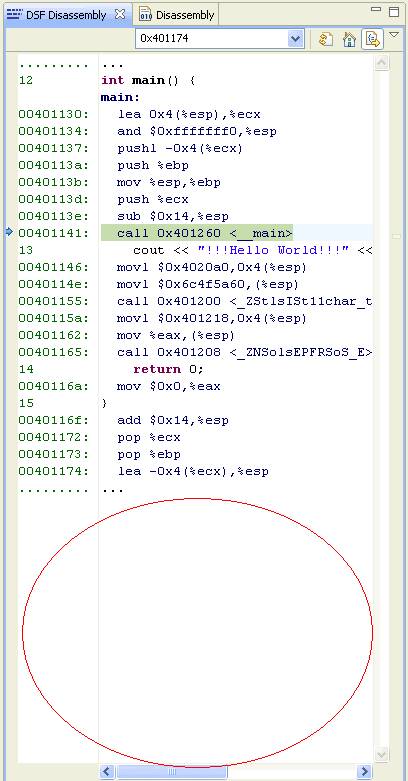Toggle Link with Active Debug Context
This screenshot has height=781, width=408.
click(372, 39)
